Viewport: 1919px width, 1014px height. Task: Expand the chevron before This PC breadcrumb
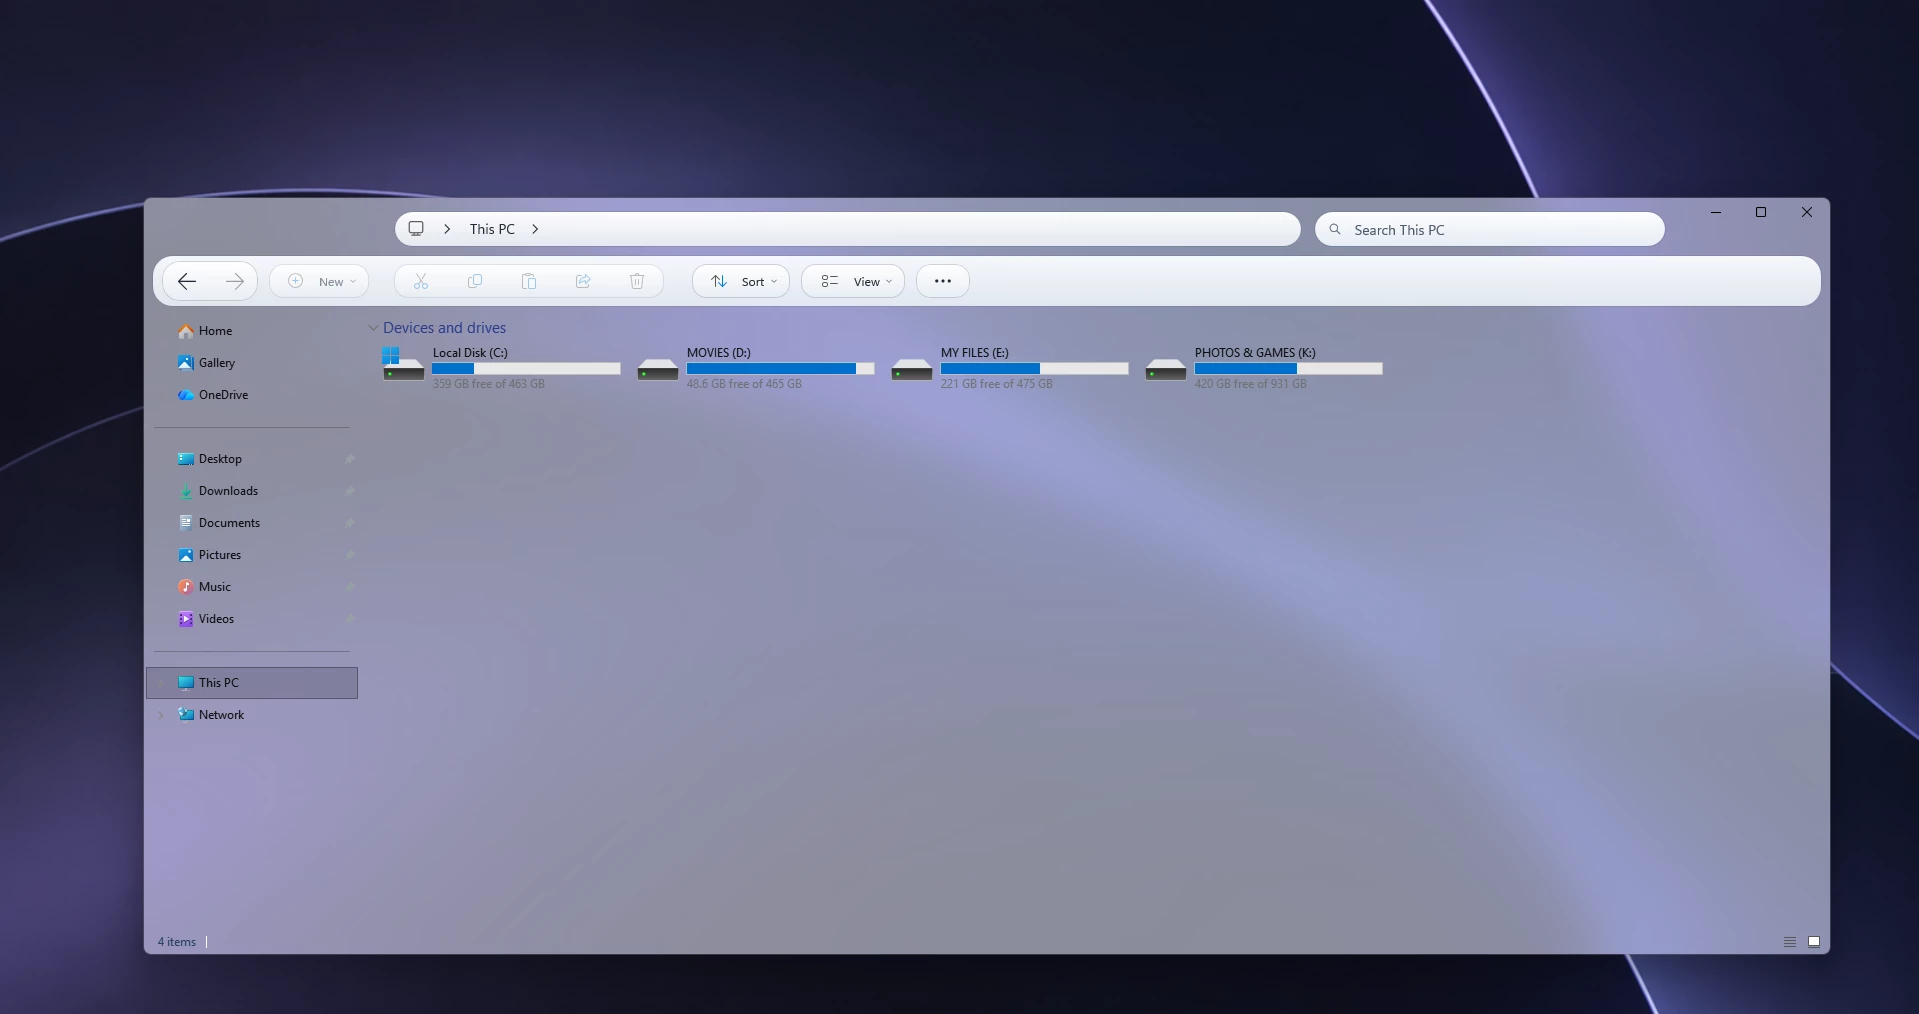coord(447,229)
